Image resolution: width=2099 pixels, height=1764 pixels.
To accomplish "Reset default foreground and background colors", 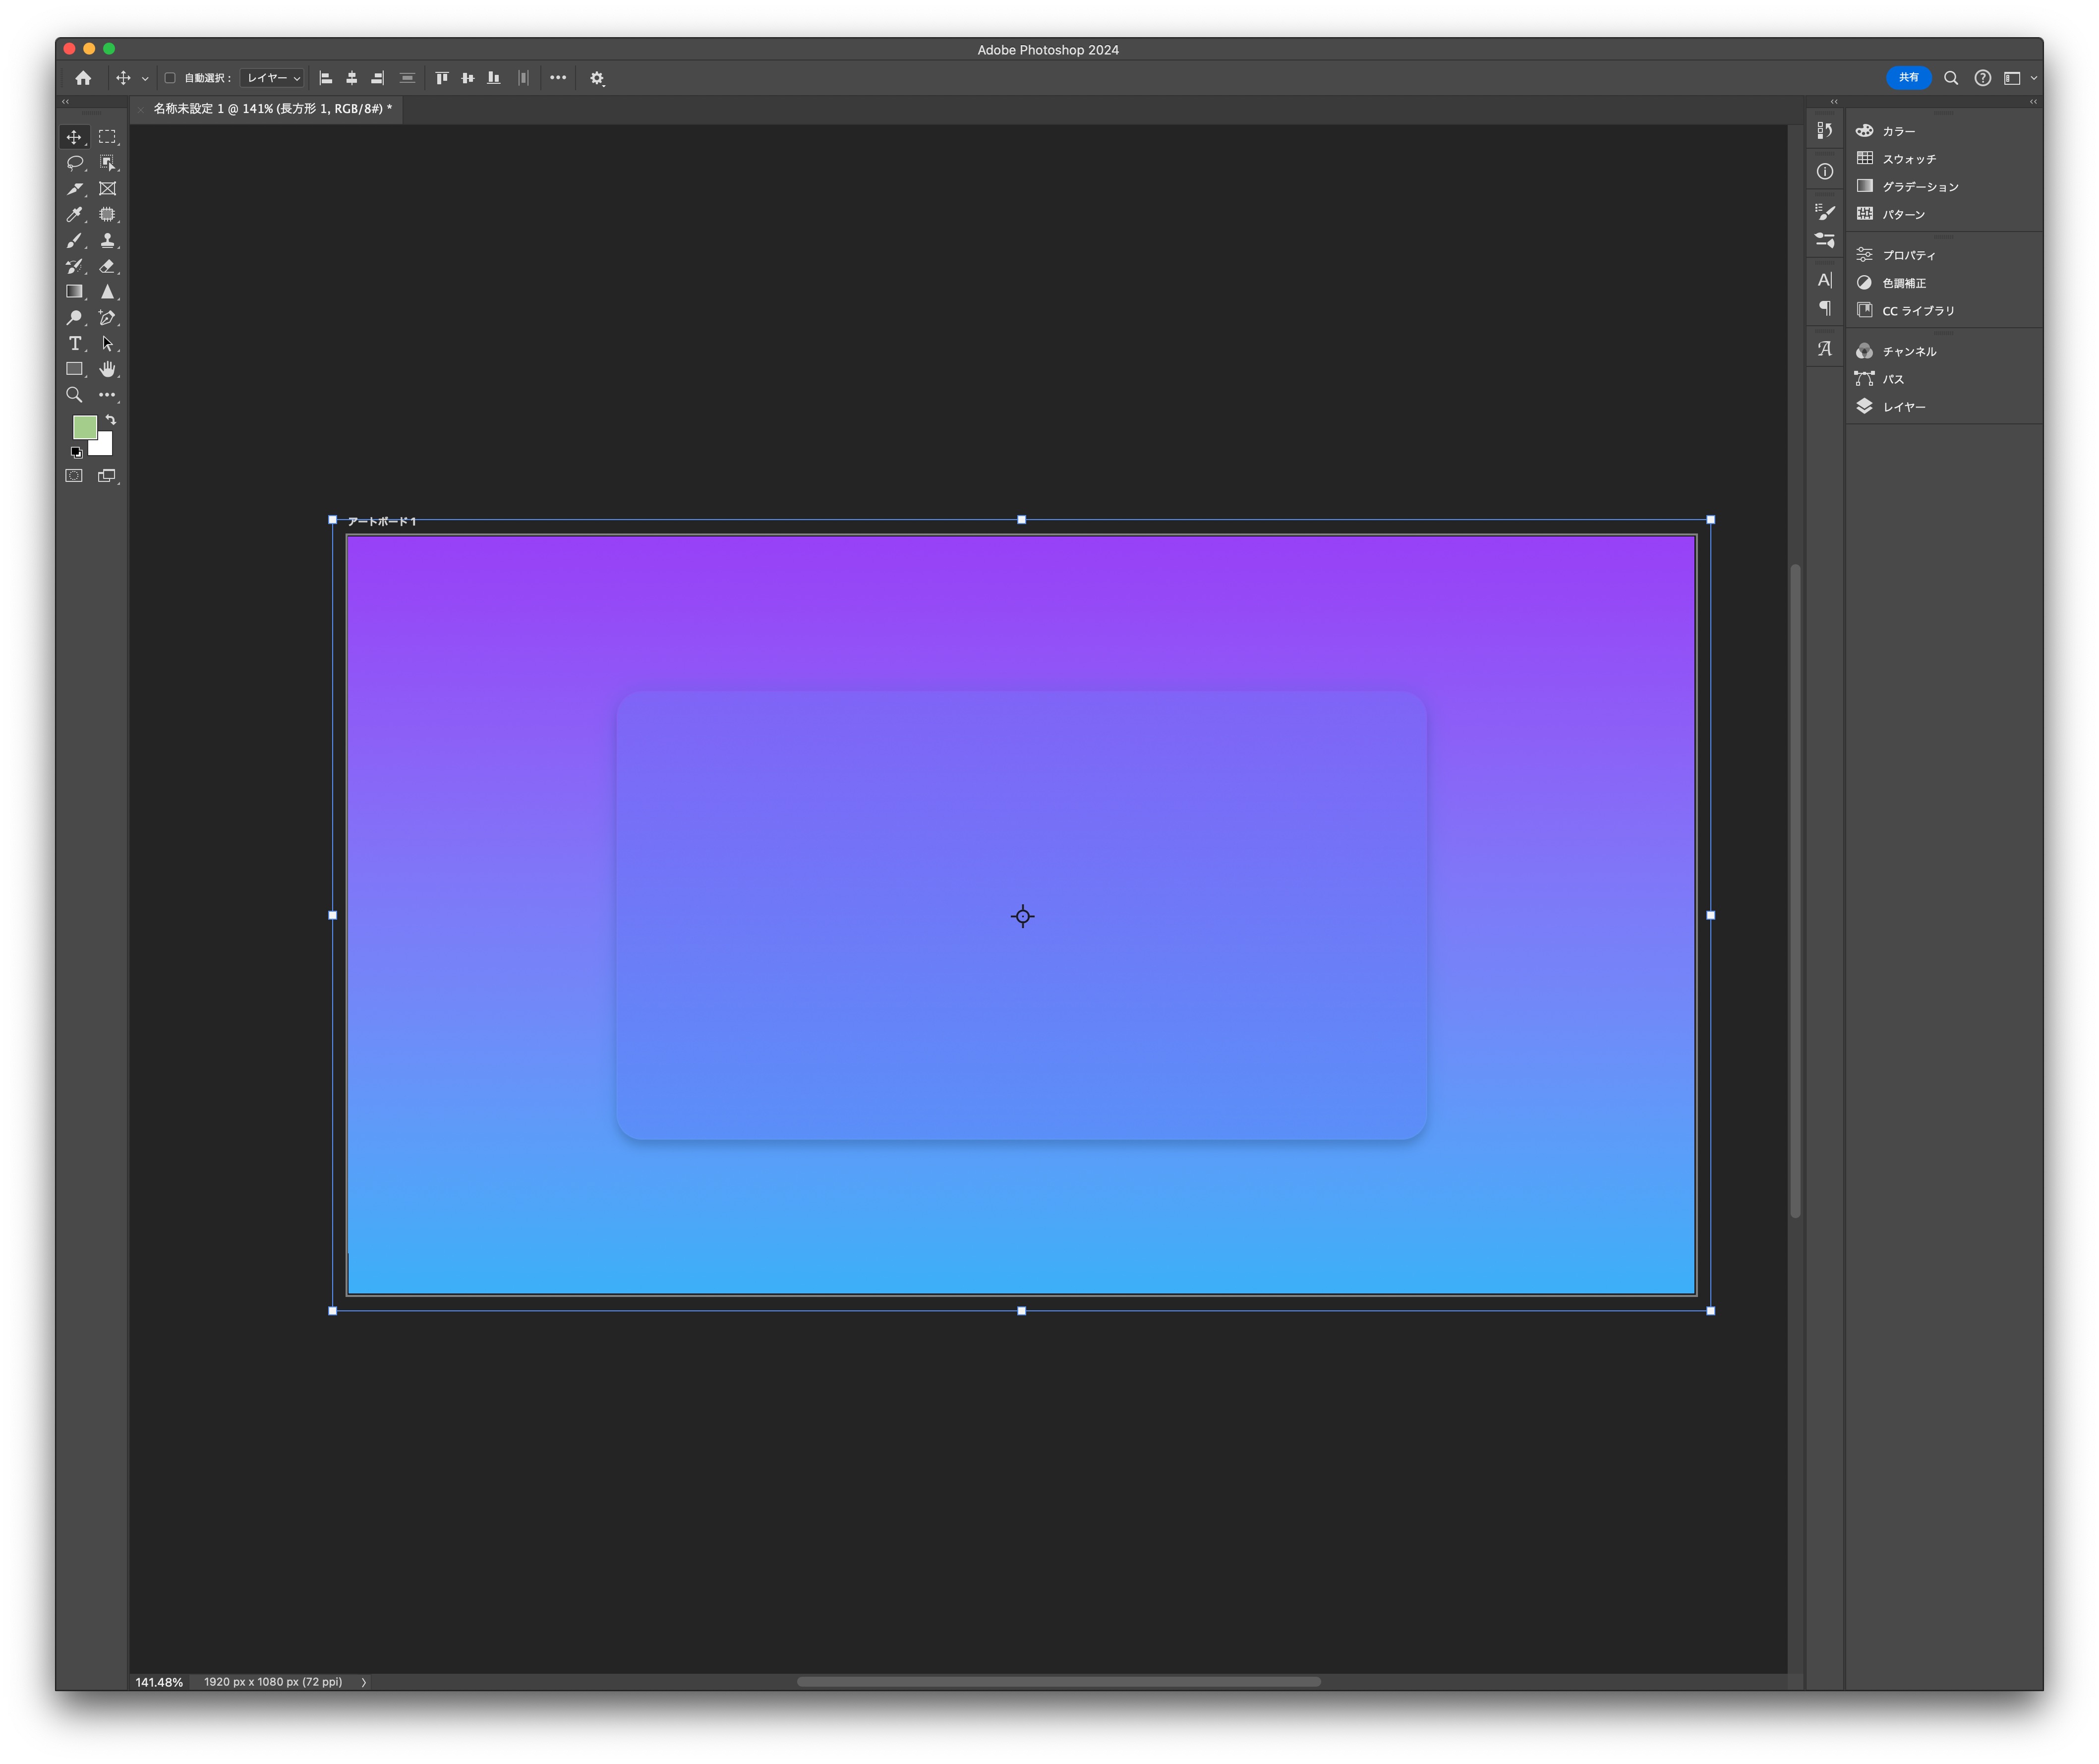I will pyautogui.click(x=76, y=453).
